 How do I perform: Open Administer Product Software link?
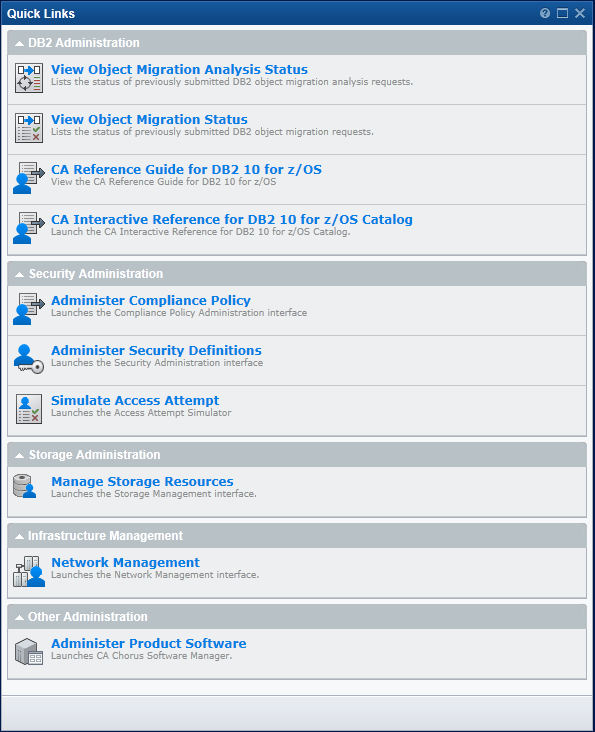[148, 643]
